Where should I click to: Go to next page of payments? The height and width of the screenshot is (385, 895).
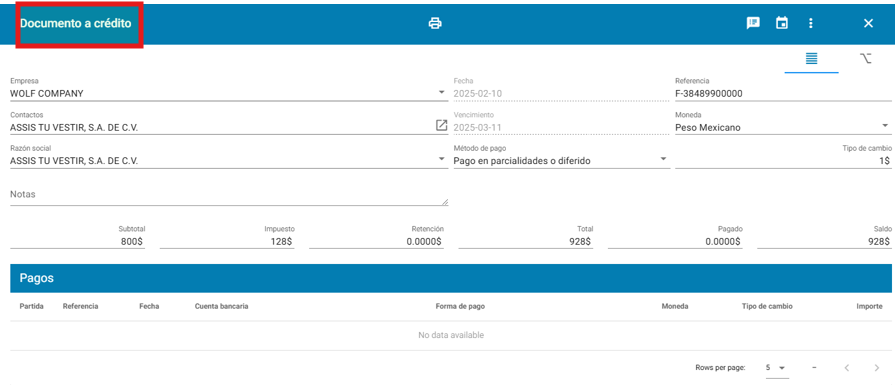[x=877, y=368]
